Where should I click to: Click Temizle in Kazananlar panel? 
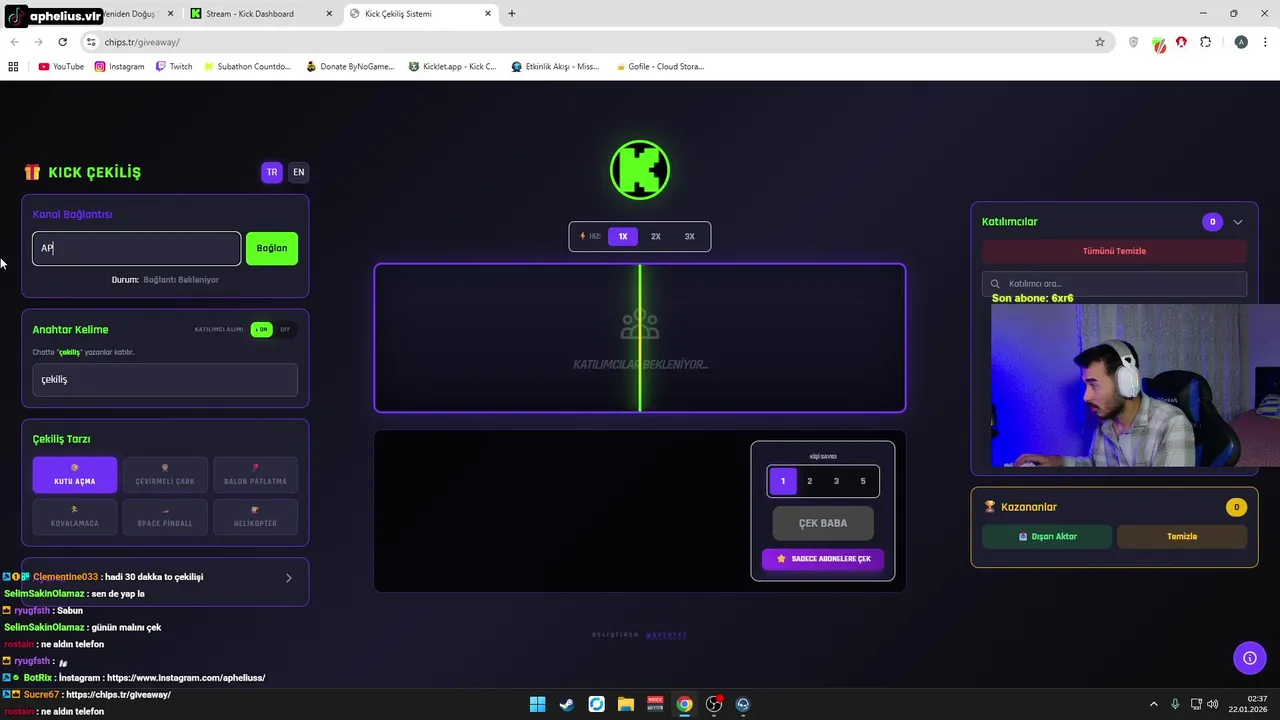click(x=1182, y=536)
